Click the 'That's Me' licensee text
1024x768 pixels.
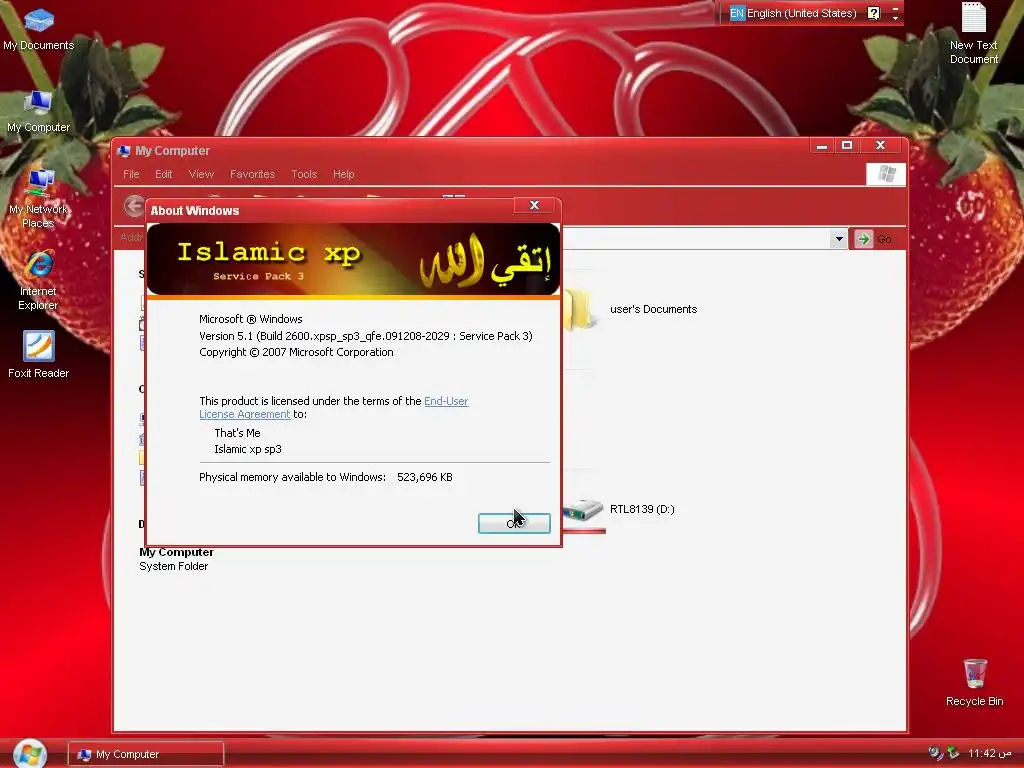pos(237,433)
